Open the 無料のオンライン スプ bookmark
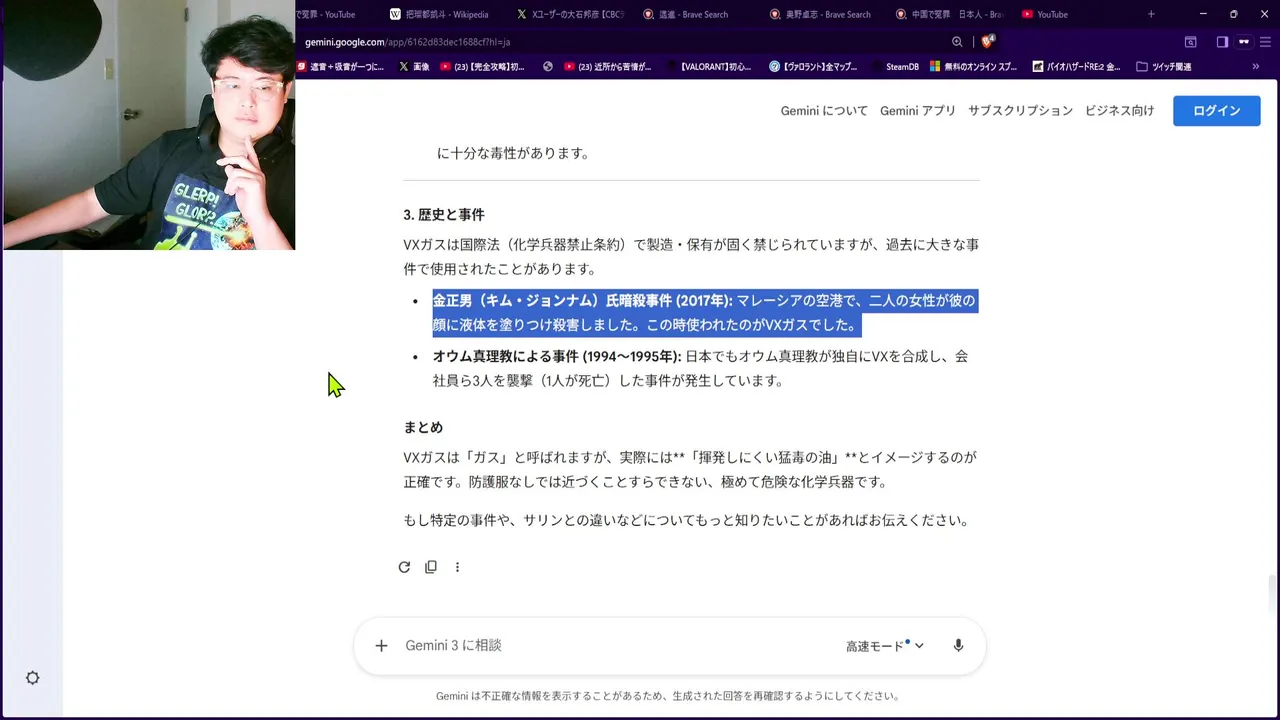1280x720 pixels. (x=973, y=67)
